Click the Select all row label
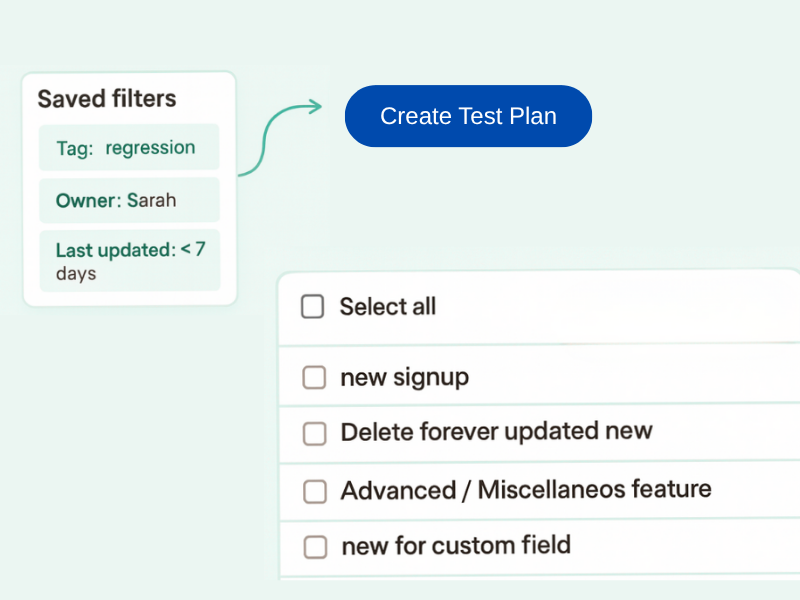Image resolution: width=800 pixels, height=600 pixels. pos(388,307)
